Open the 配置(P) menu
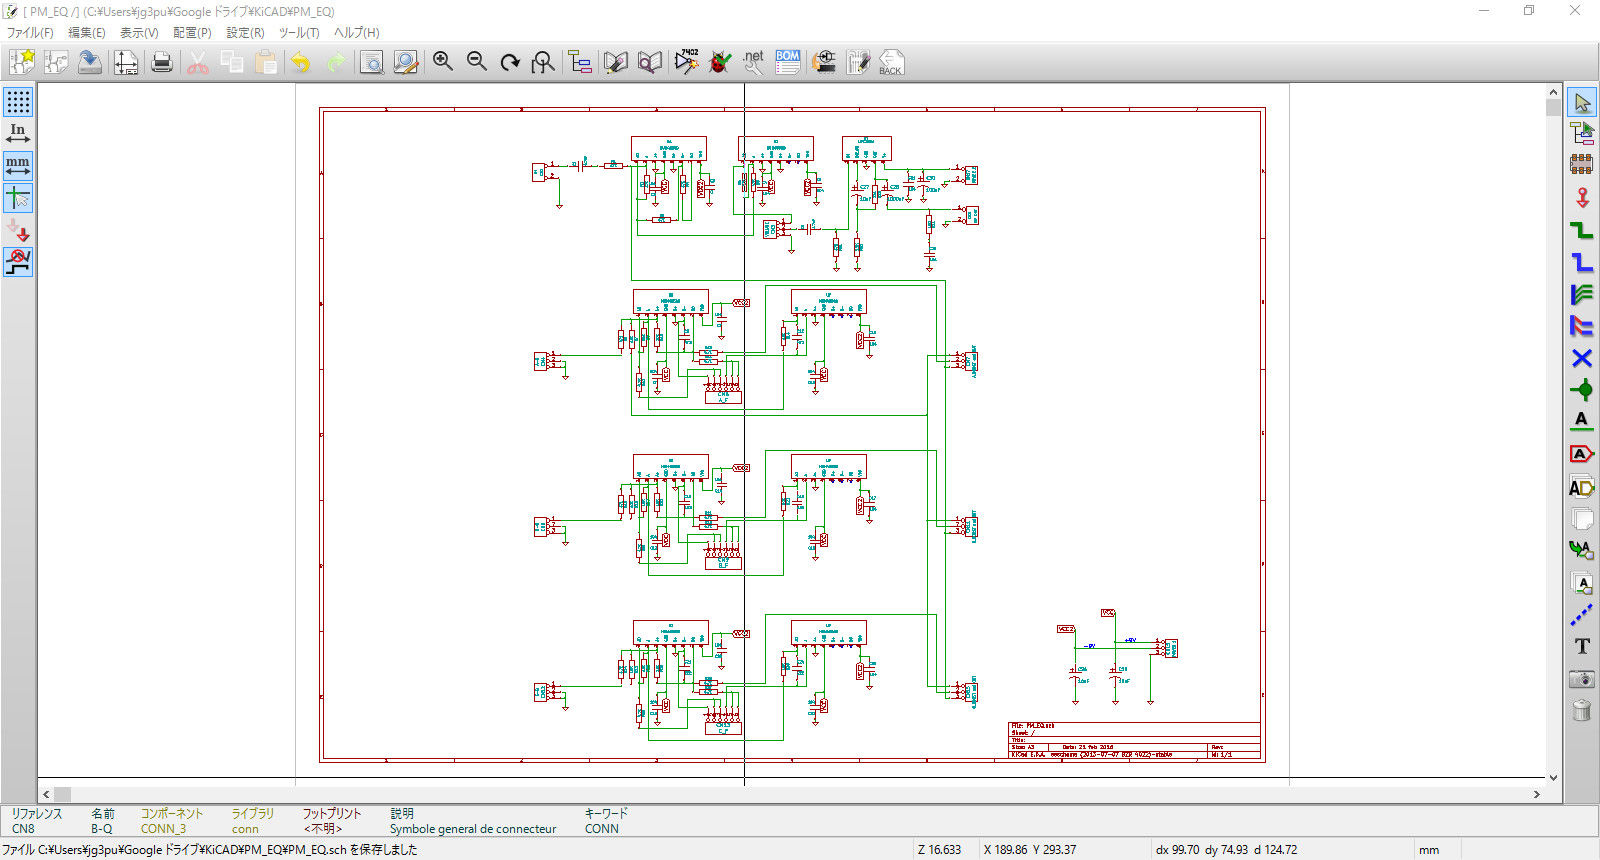 click(192, 33)
